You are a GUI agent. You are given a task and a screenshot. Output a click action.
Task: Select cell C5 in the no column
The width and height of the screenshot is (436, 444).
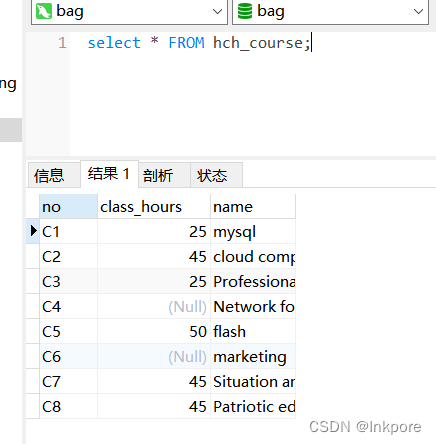pos(68,331)
